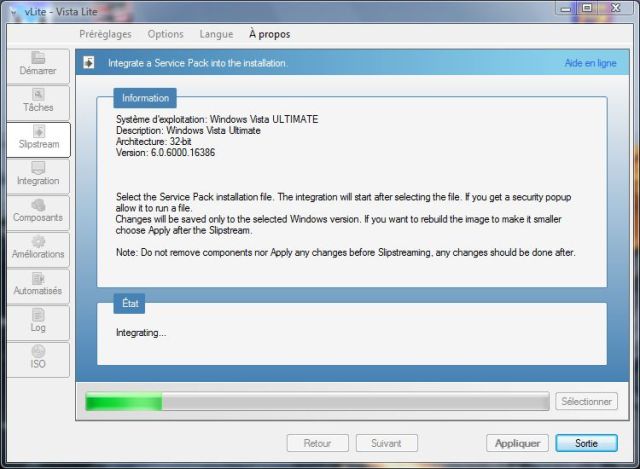This screenshot has height=469, width=640.
Task: Open the Améliorations sidebar section
Action: [38, 250]
